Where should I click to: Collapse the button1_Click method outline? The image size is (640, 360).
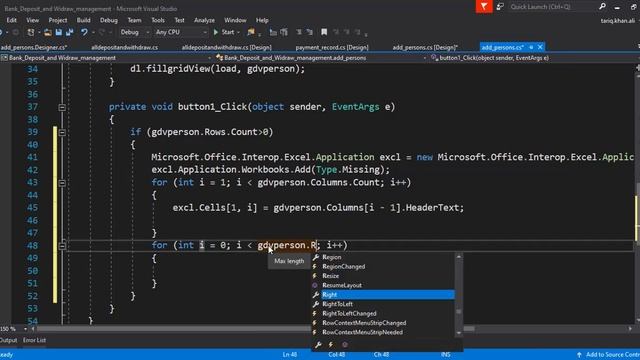(x=62, y=107)
